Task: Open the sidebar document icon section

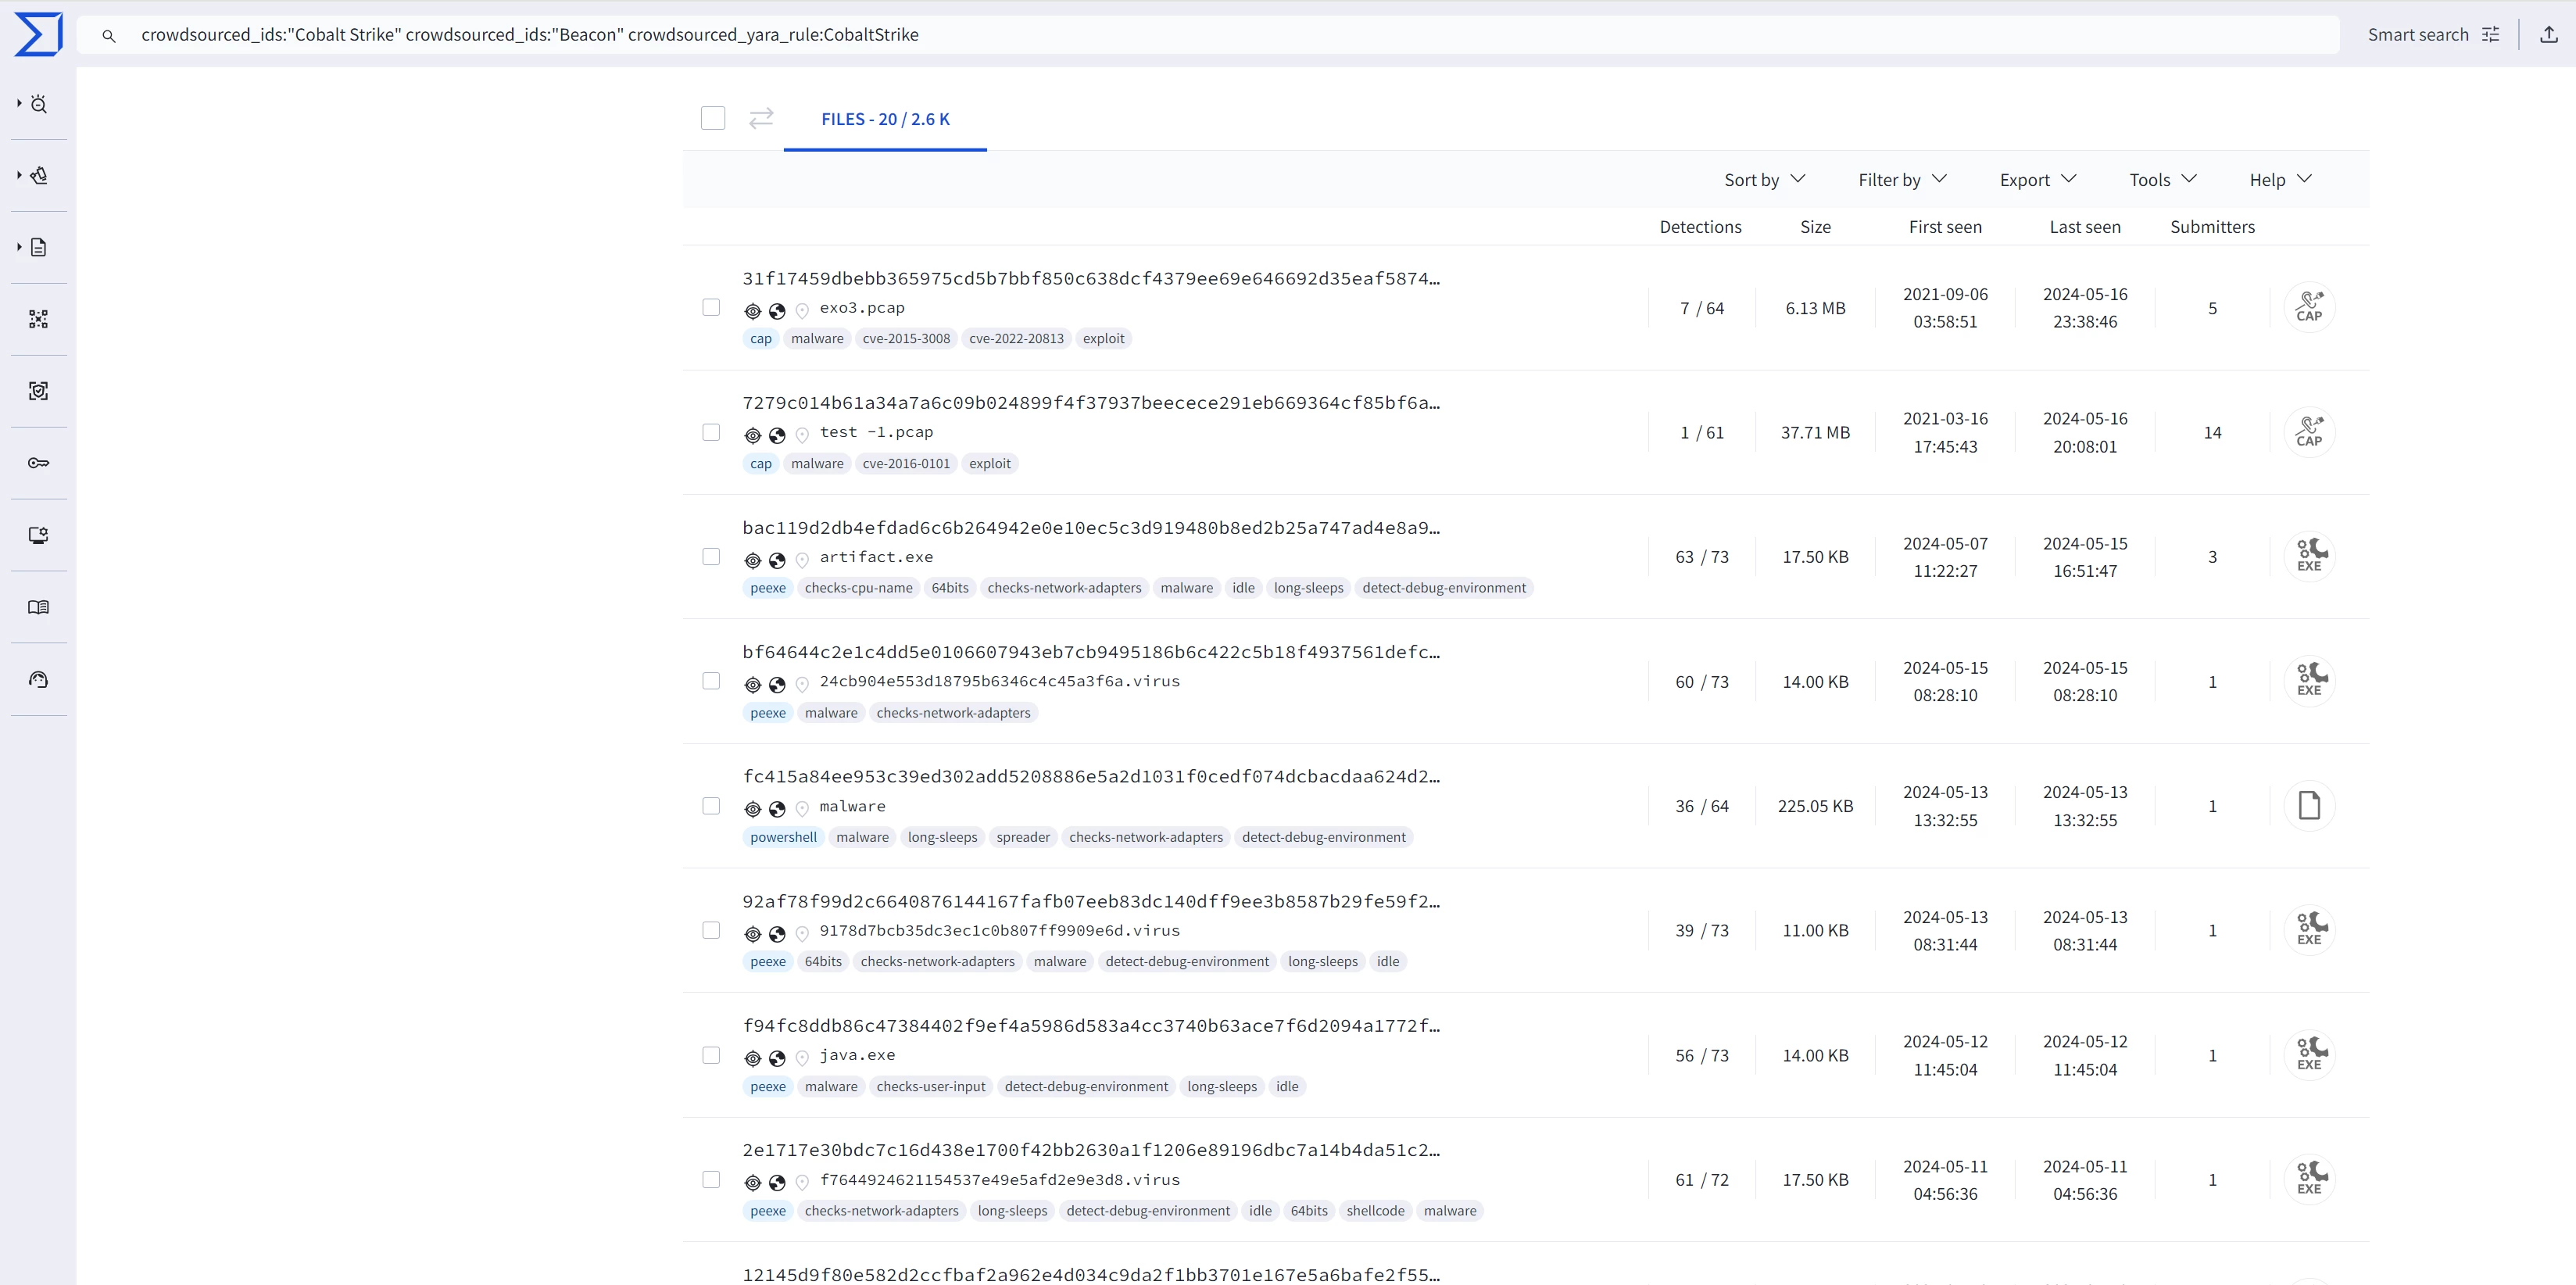Action: (x=39, y=247)
